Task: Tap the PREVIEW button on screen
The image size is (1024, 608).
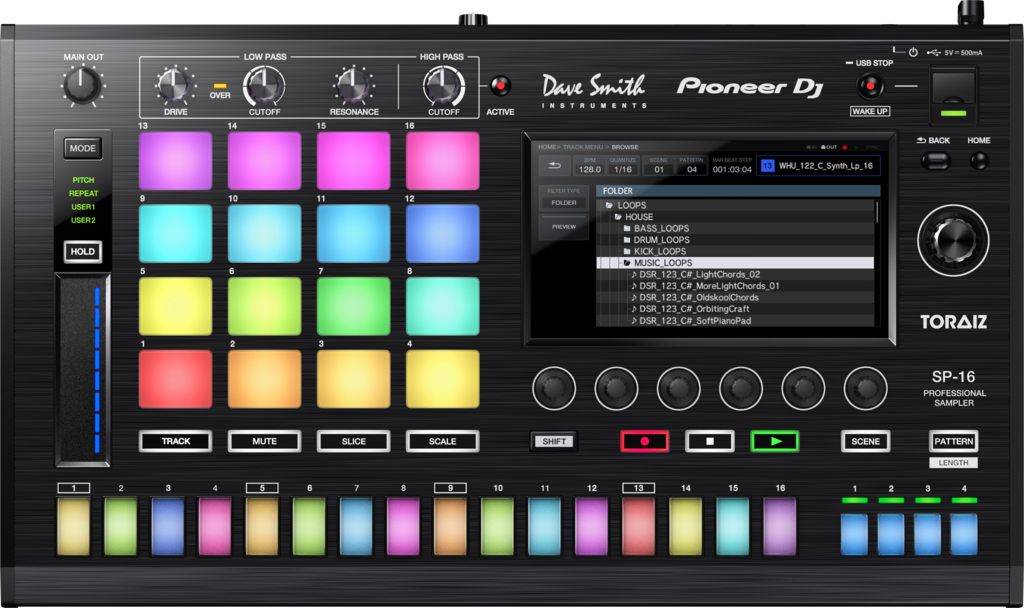Action: (564, 227)
